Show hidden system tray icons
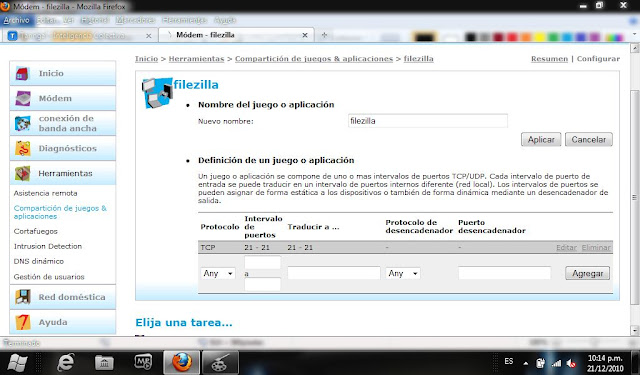This screenshot has height=375, width=640. click(x=526, y=363)
